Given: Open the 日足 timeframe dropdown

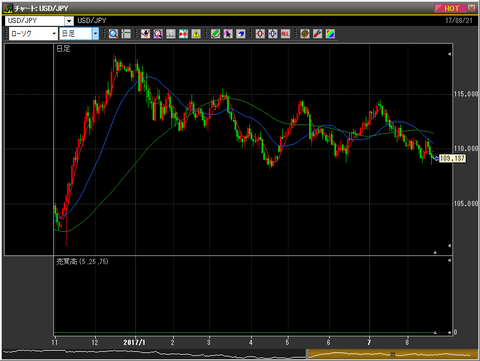Looking at the screenshot, I should [x=95, y=34].
